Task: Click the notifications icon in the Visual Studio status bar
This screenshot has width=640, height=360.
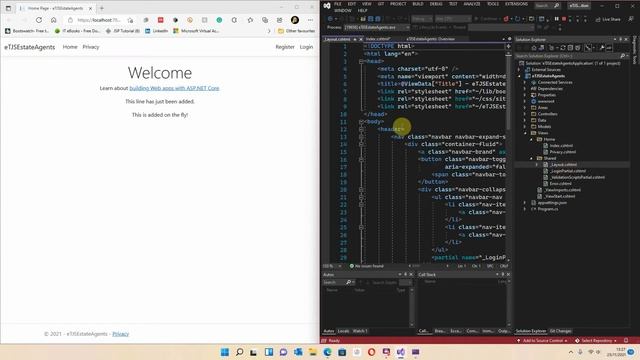Action: (x=626, y=340)
